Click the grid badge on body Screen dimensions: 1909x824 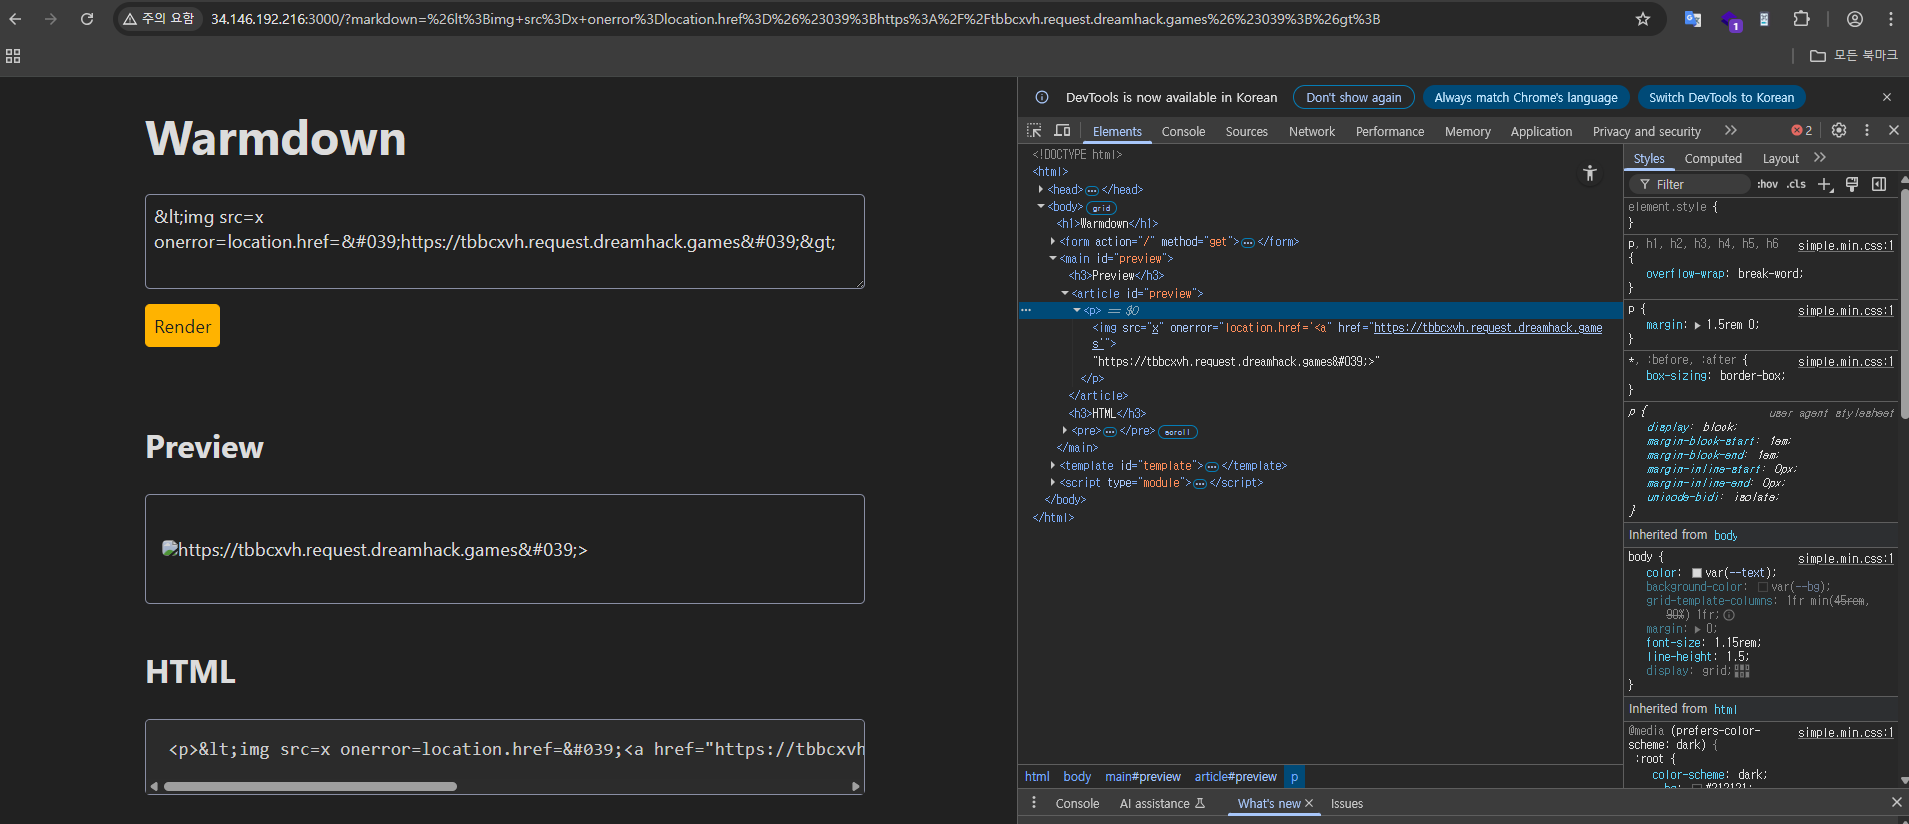[1101, 208]
